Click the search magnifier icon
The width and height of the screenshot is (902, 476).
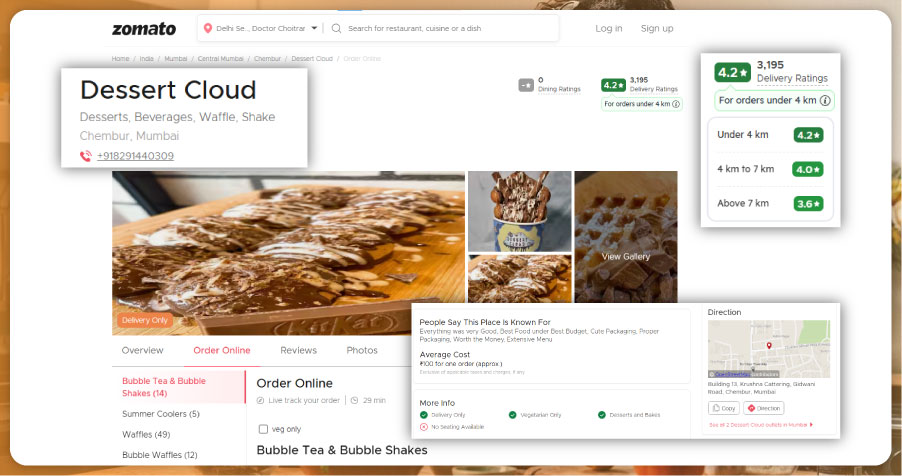[336, 28]
